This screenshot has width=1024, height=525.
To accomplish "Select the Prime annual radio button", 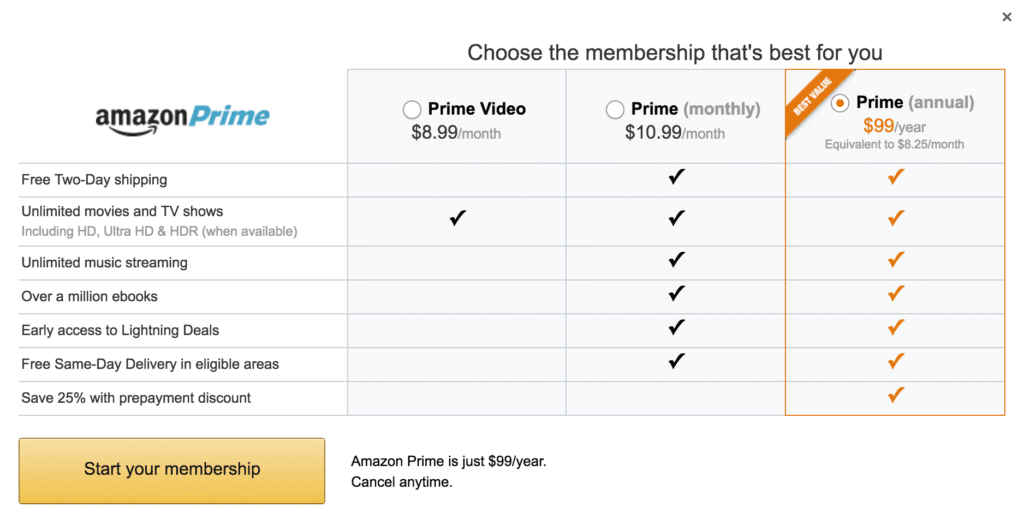I will 841,103.
